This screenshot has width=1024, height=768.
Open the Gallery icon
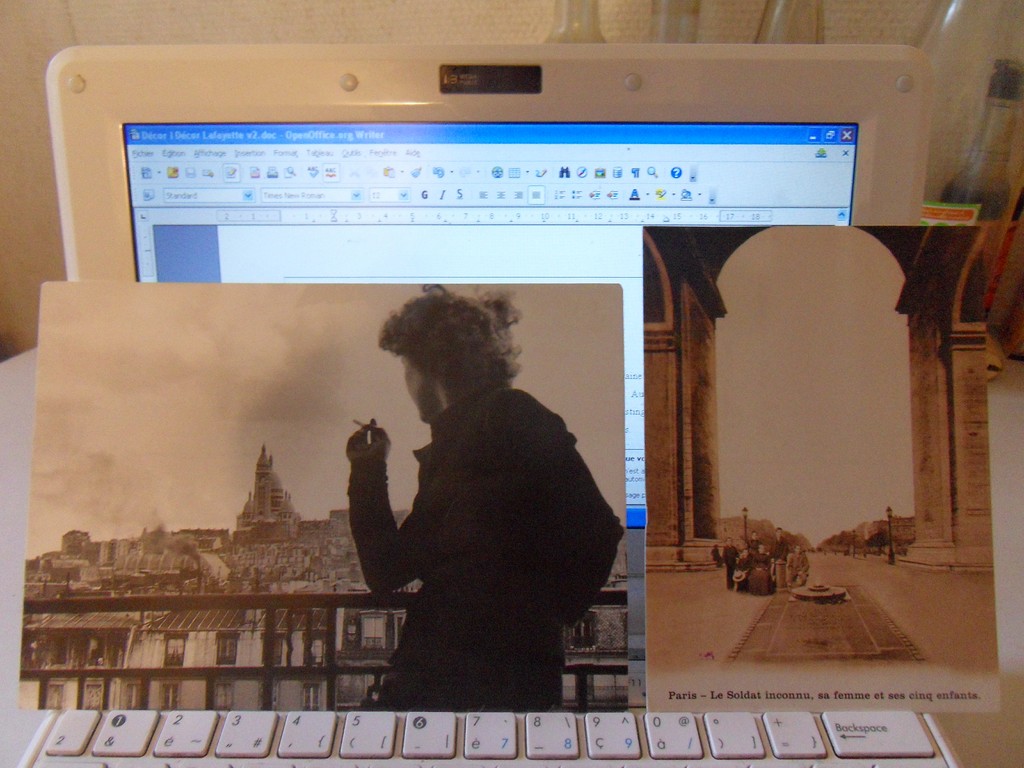[x=600, y=173]
